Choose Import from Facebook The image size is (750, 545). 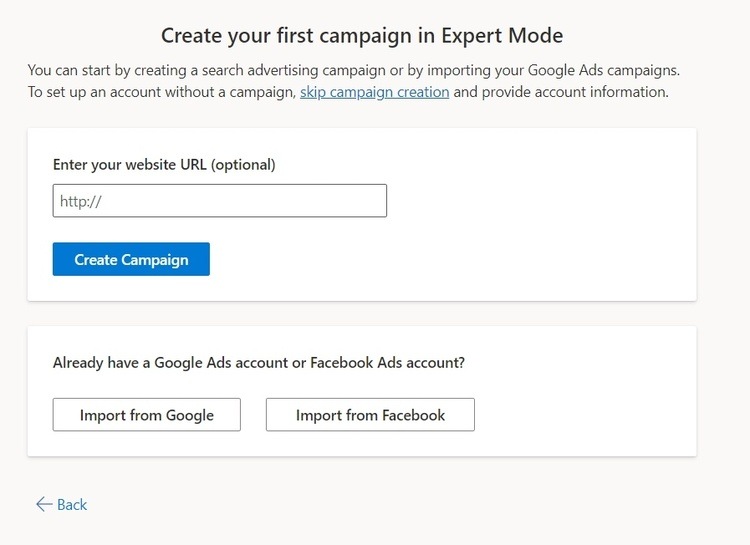pos(370,415)
